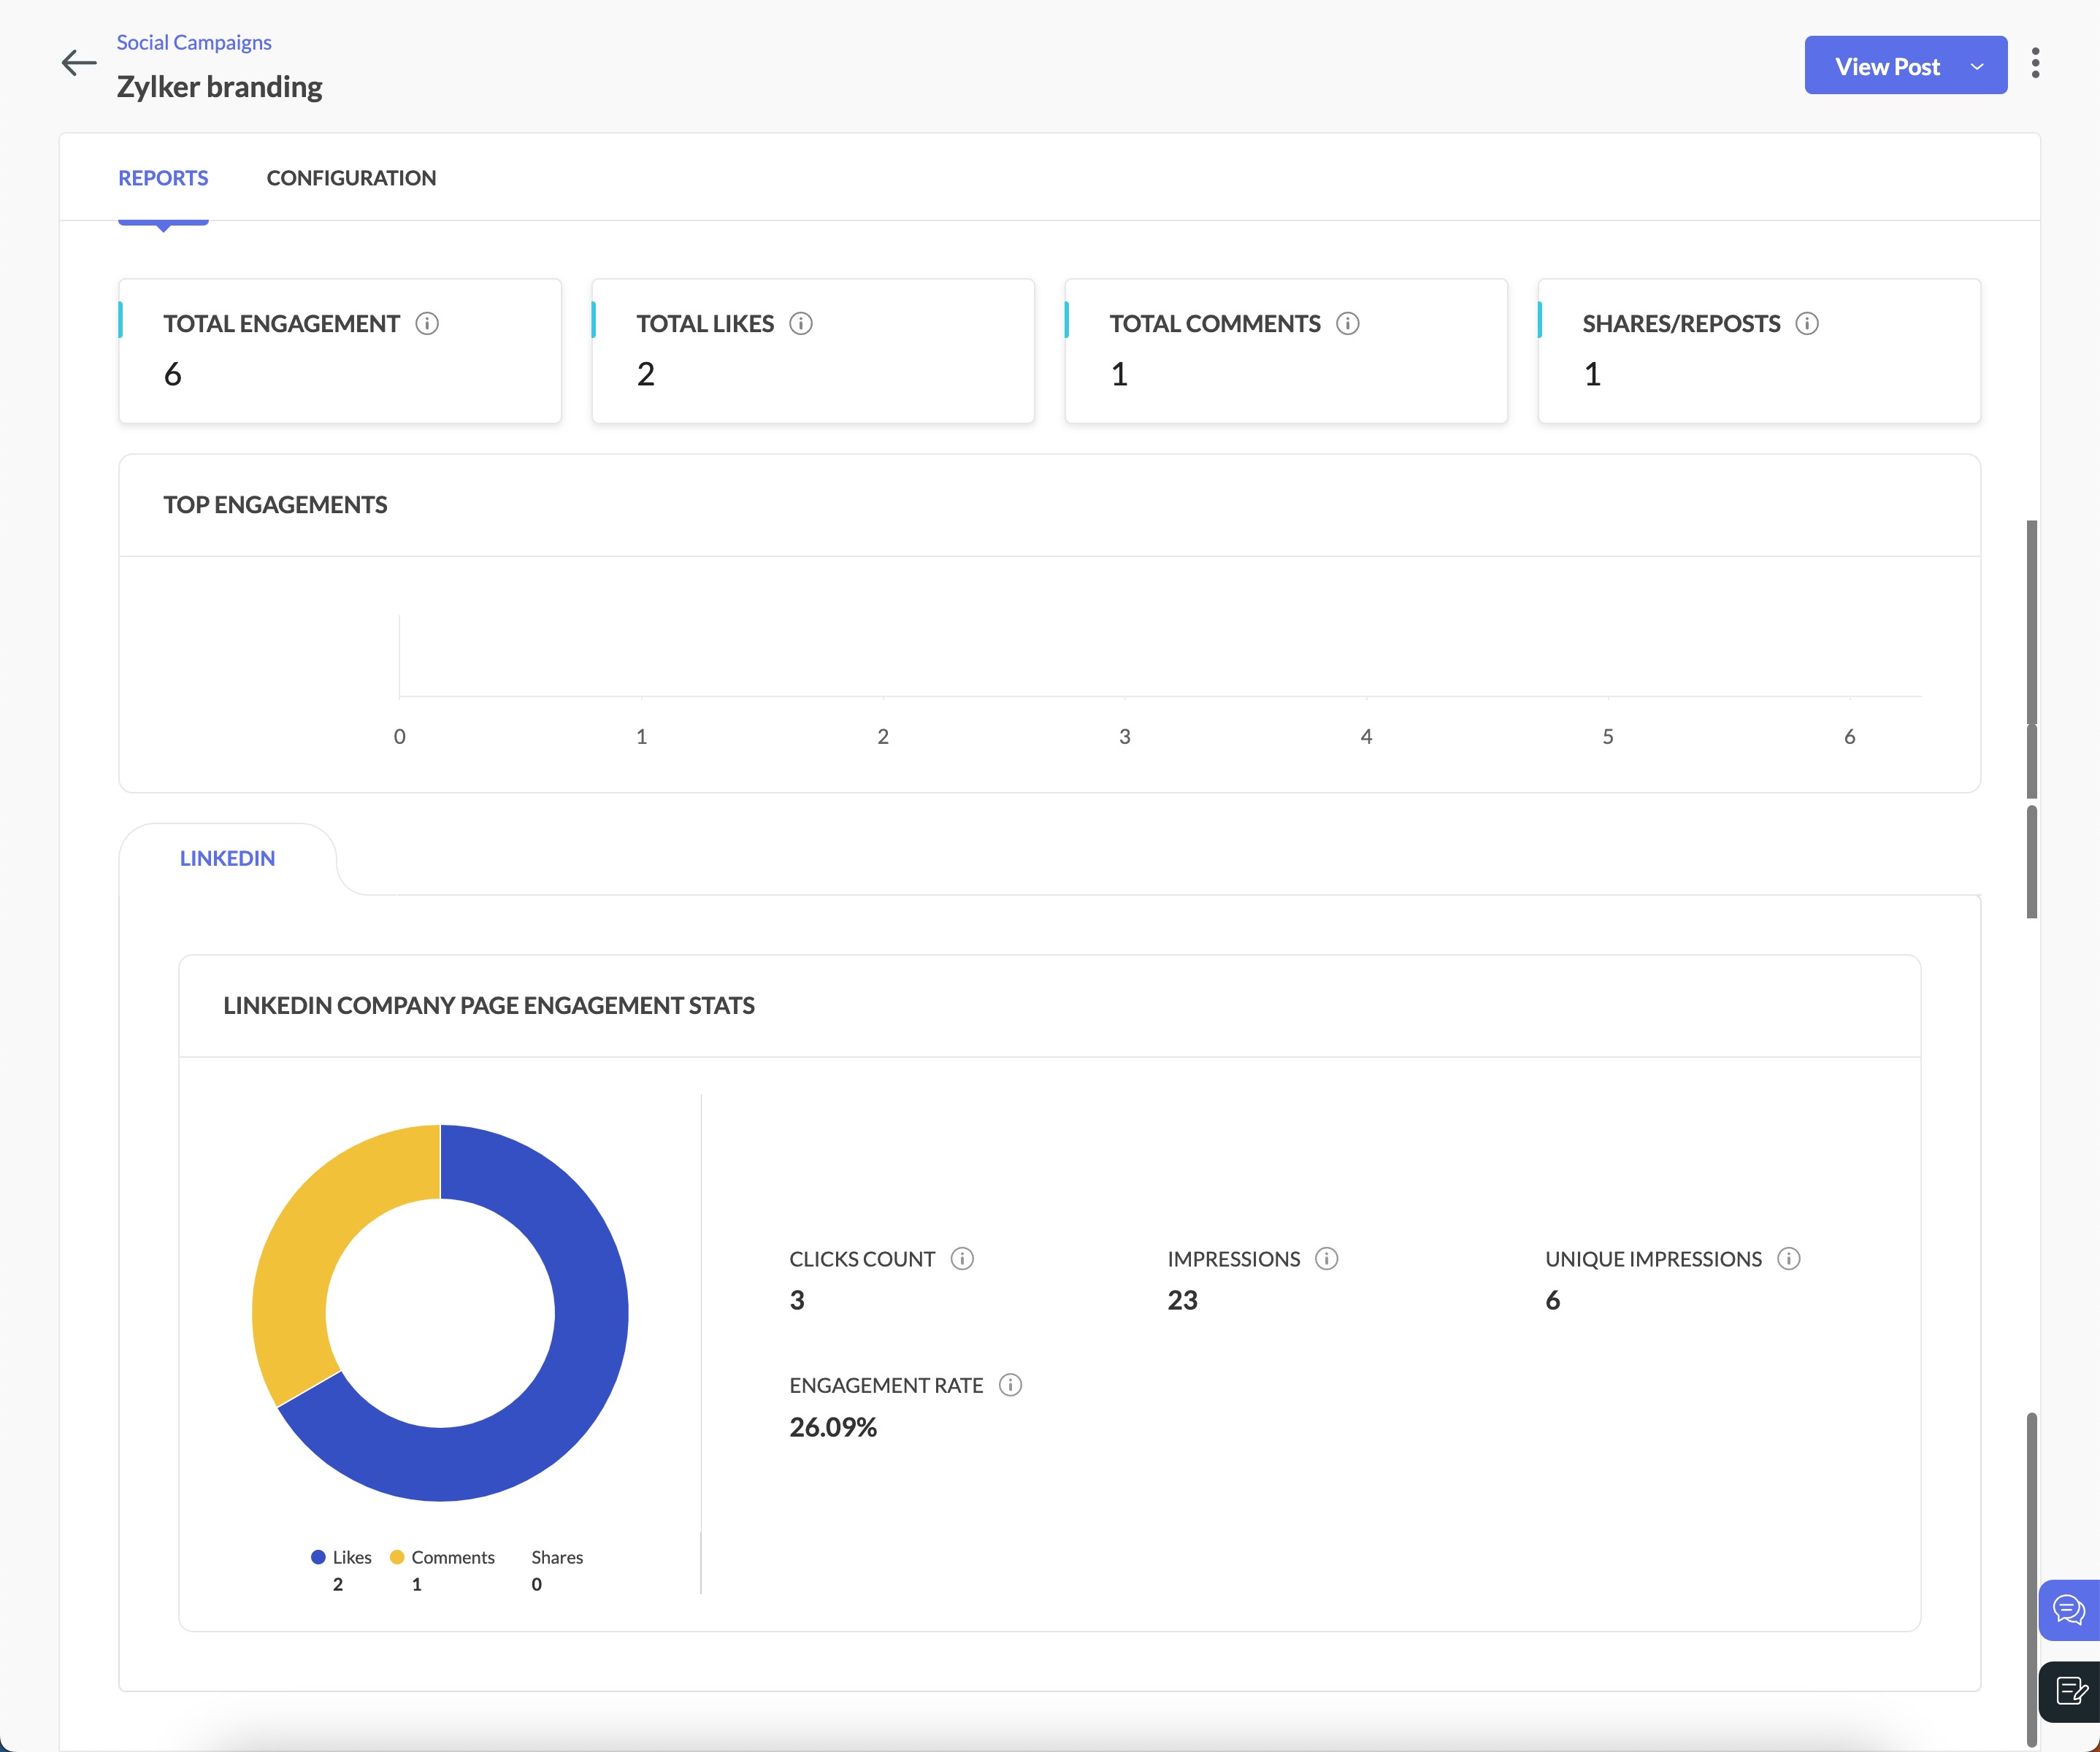Show info for Shares/Reposts
Screen dimensions: 2100x1752
coord(1807,323)
